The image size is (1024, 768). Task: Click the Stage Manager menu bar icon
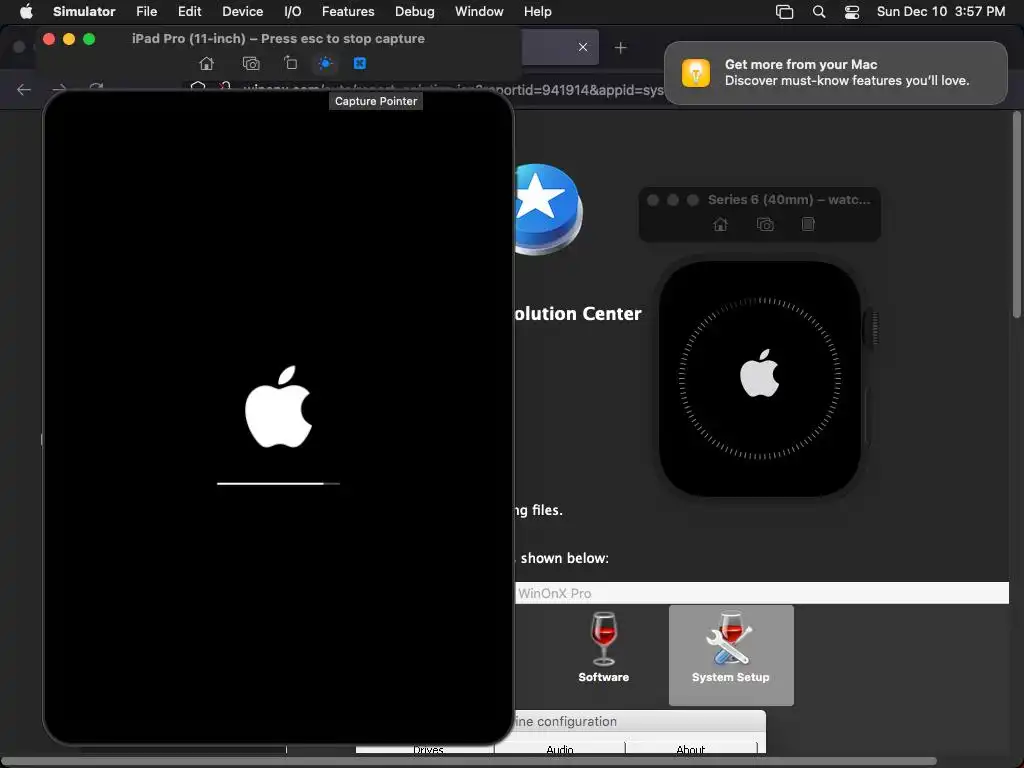tap(784, 11)
